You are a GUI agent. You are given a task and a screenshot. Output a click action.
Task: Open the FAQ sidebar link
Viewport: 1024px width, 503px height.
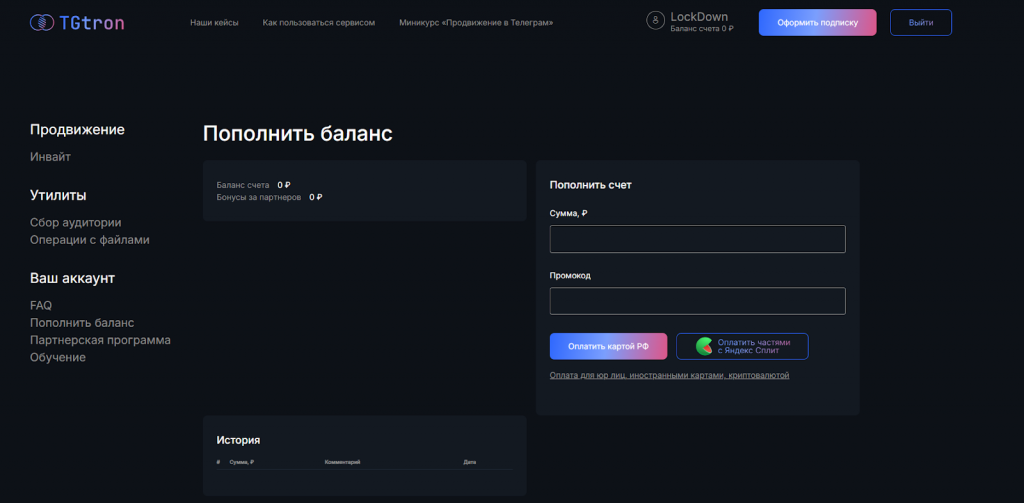click(x=41, y=305)
